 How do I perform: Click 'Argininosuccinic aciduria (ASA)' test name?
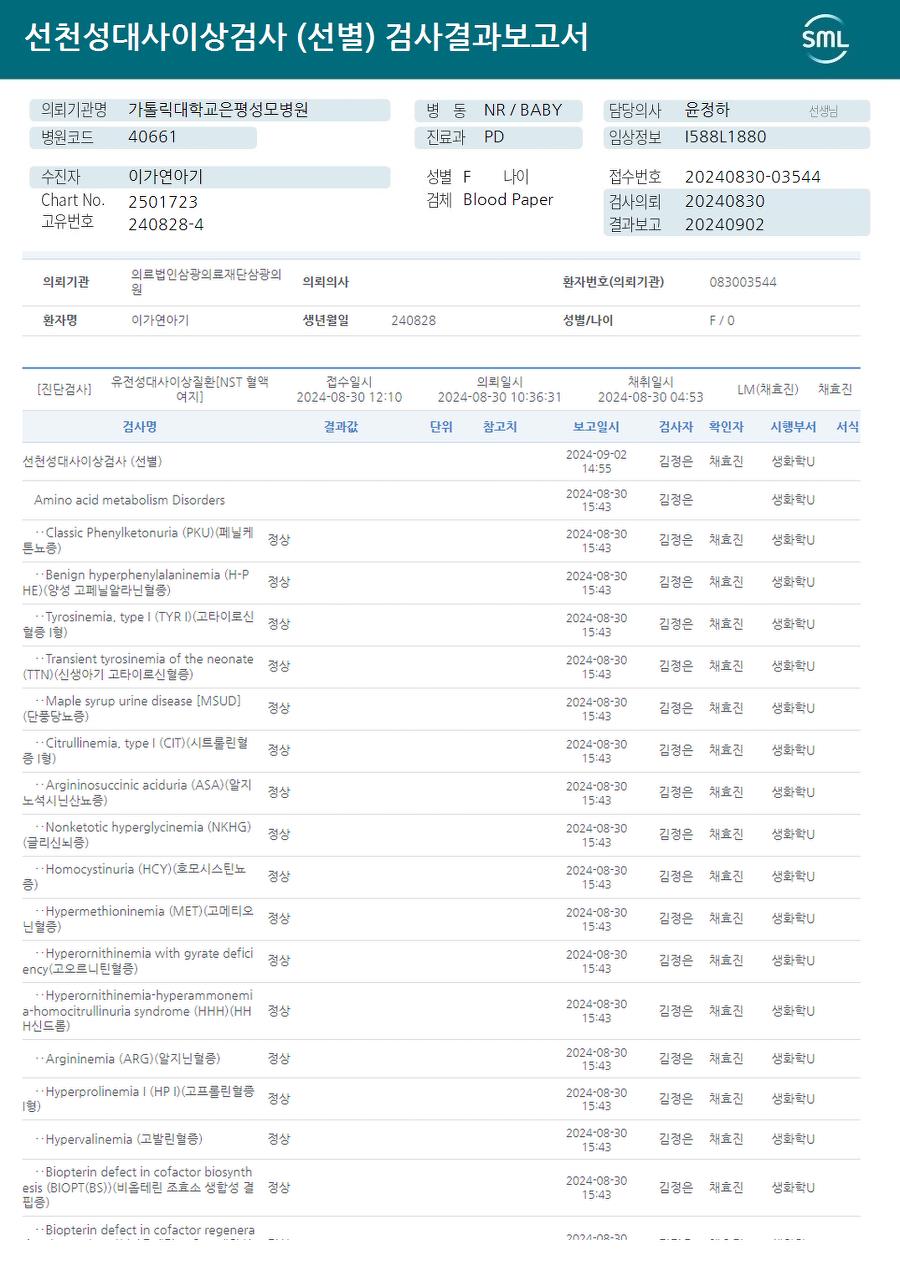point(137,792)
